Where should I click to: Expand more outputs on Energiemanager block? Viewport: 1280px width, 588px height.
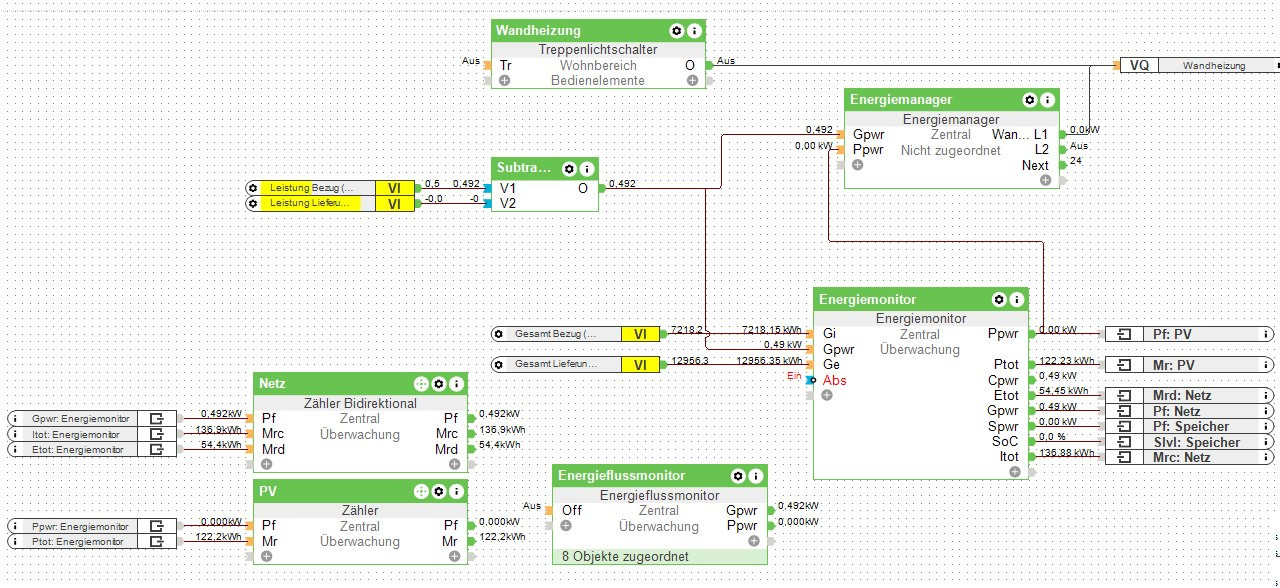[x=1045, y=180]
